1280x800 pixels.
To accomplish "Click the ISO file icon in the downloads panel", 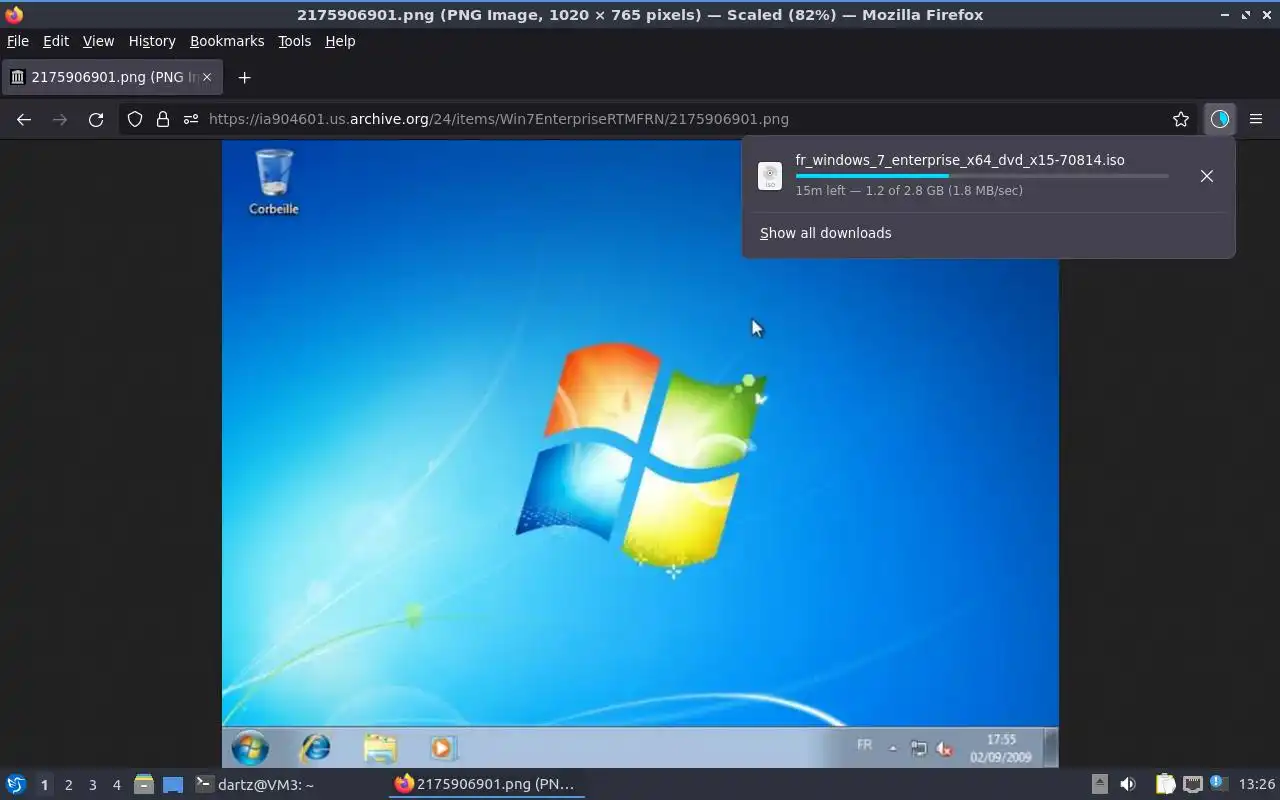I will [770, 176].
